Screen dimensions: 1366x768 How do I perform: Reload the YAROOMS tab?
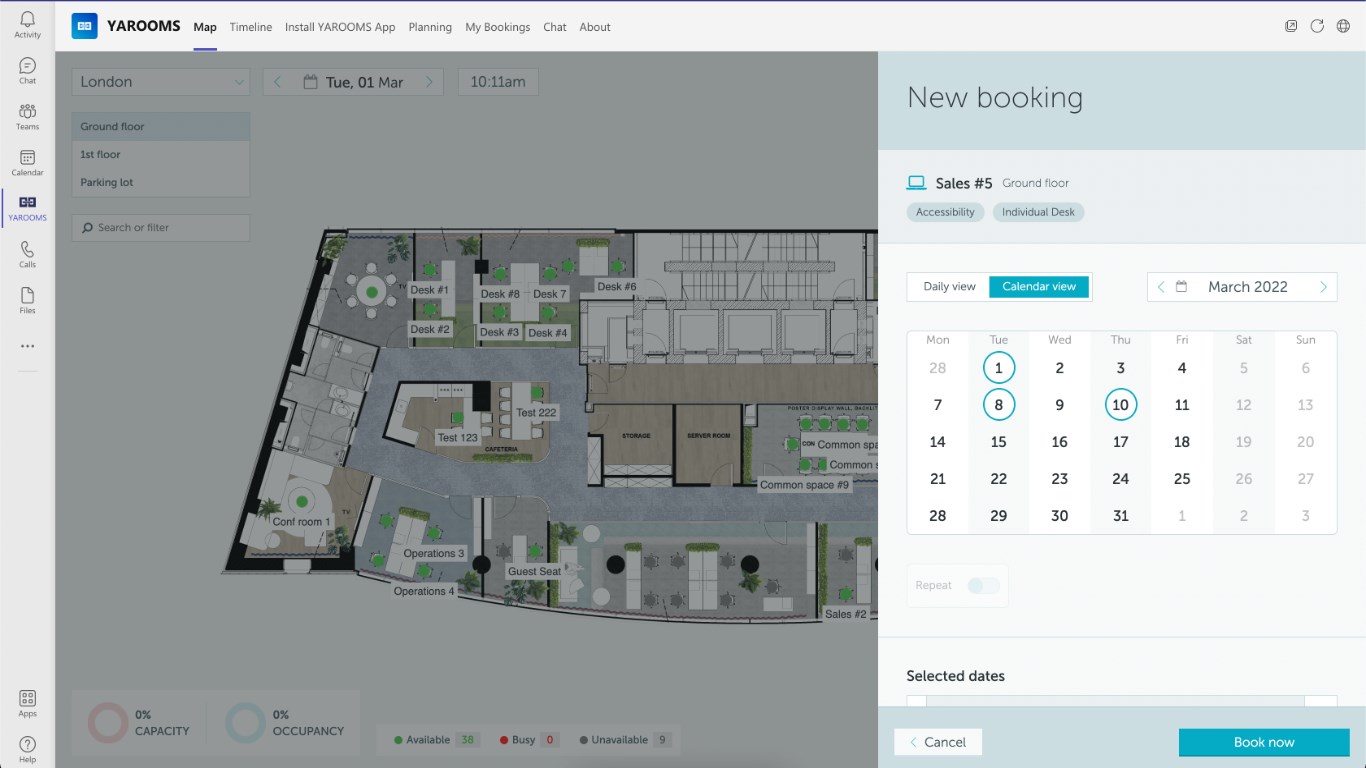pos(1317,26)
